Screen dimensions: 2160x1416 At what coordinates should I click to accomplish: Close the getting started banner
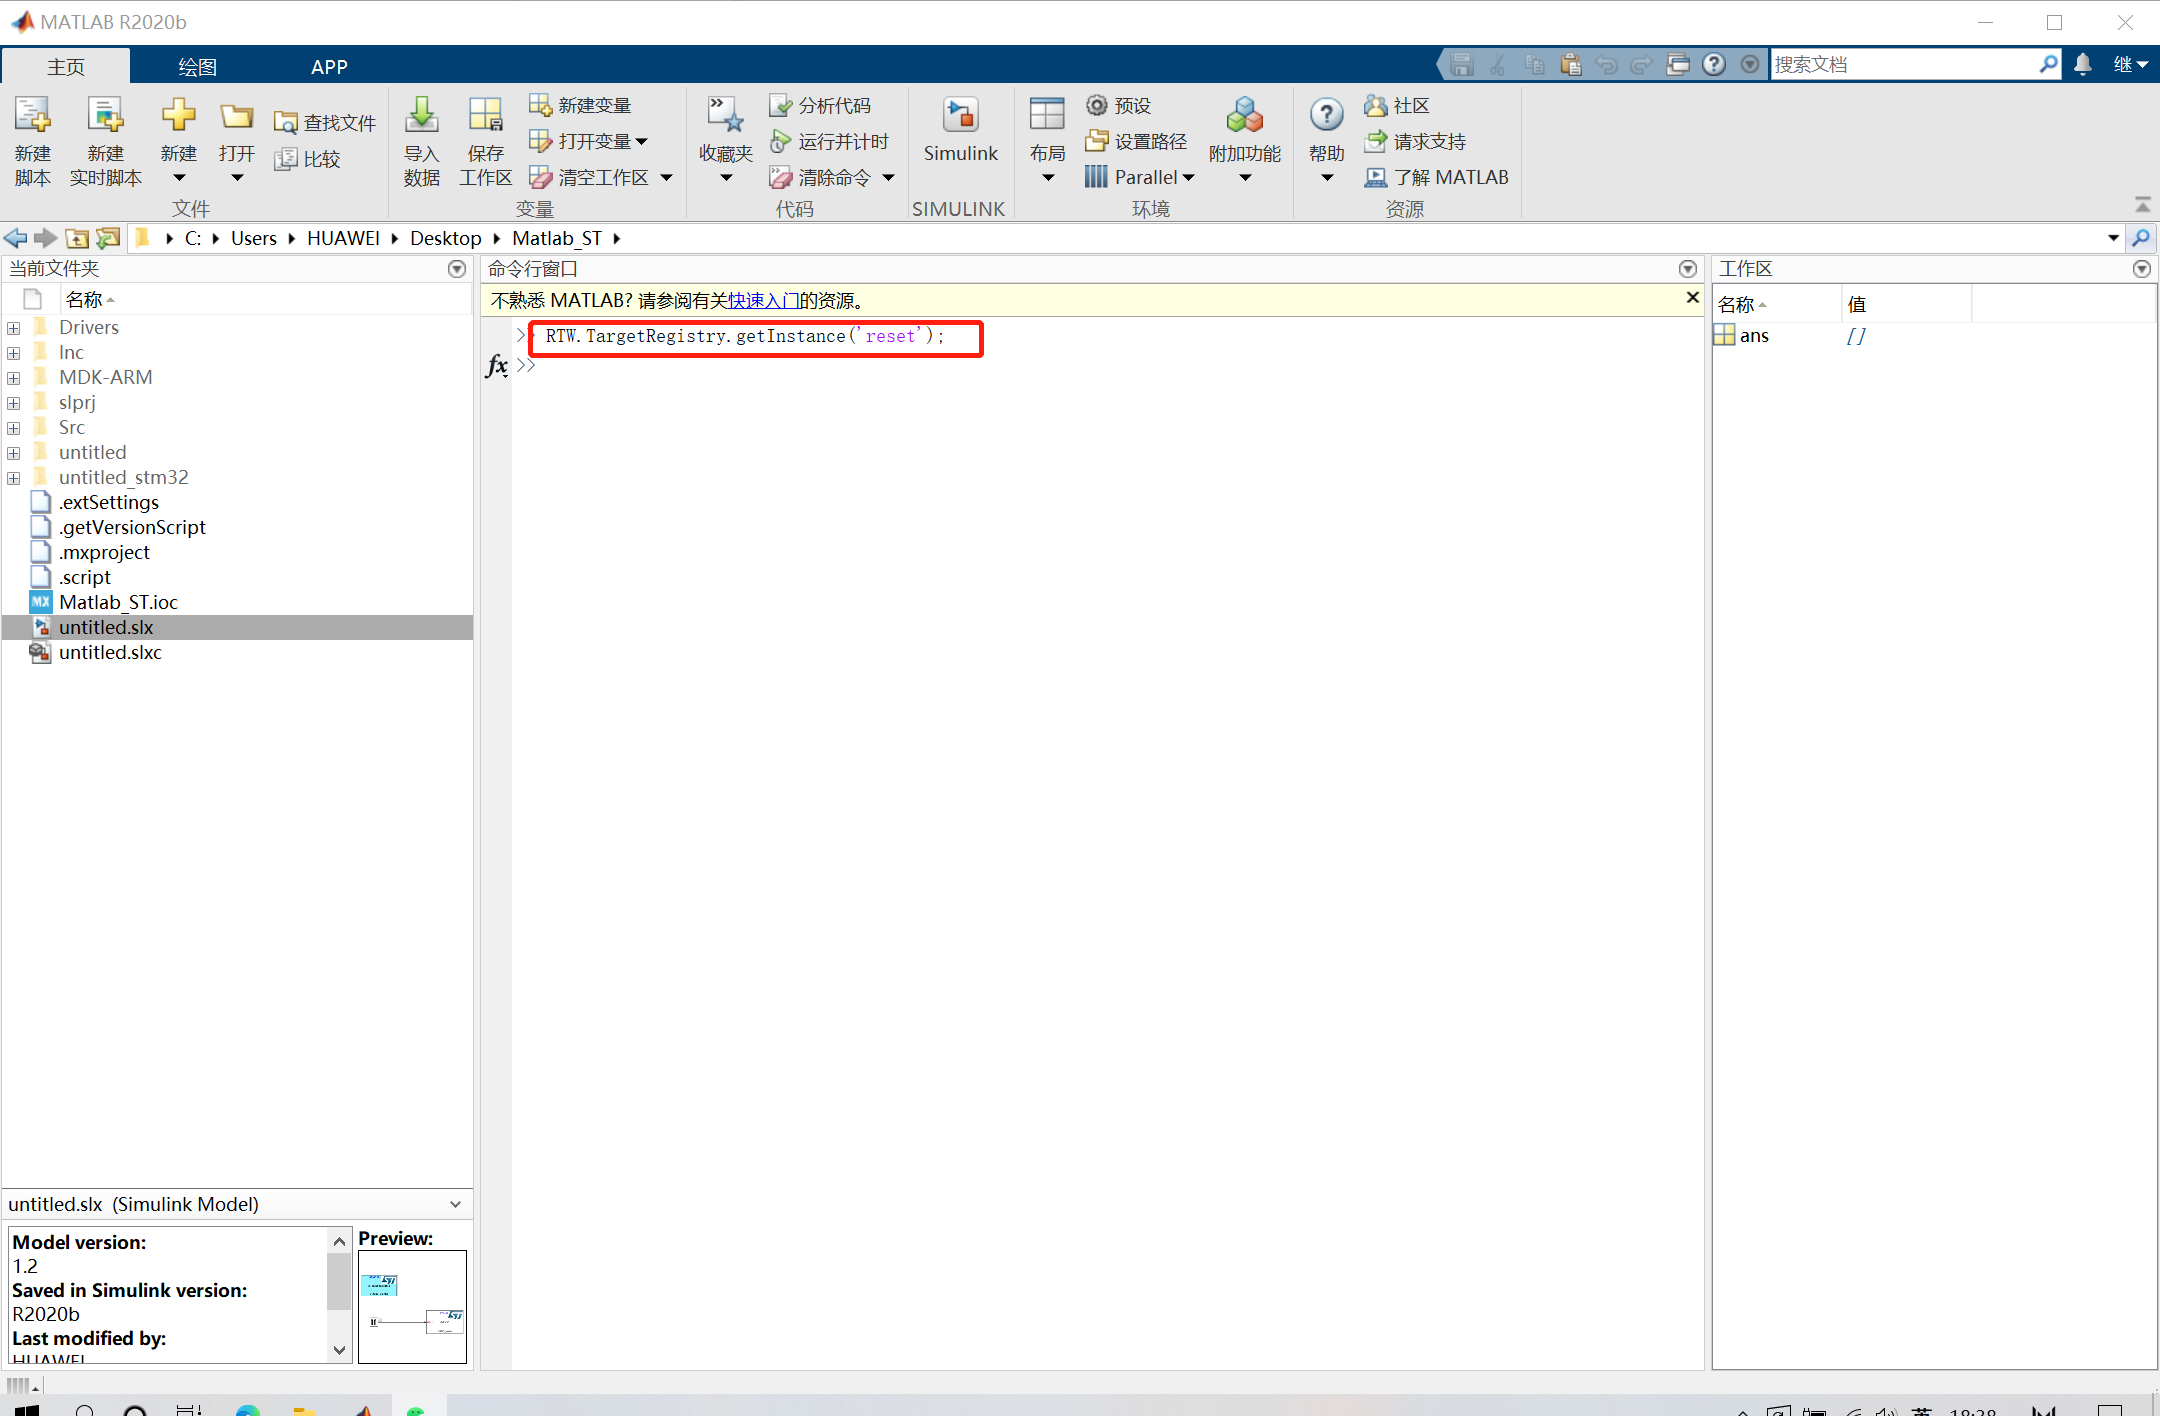(1692, 298)
